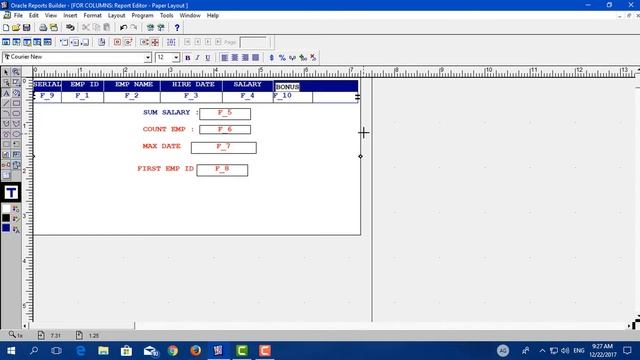Select the arrow pointer tool in the tool palette
The image size is (640, 360).
point(6,72)
